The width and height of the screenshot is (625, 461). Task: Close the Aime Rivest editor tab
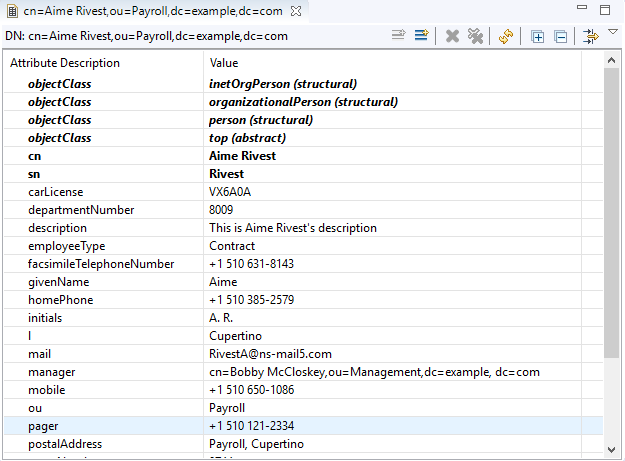(295, 11)
